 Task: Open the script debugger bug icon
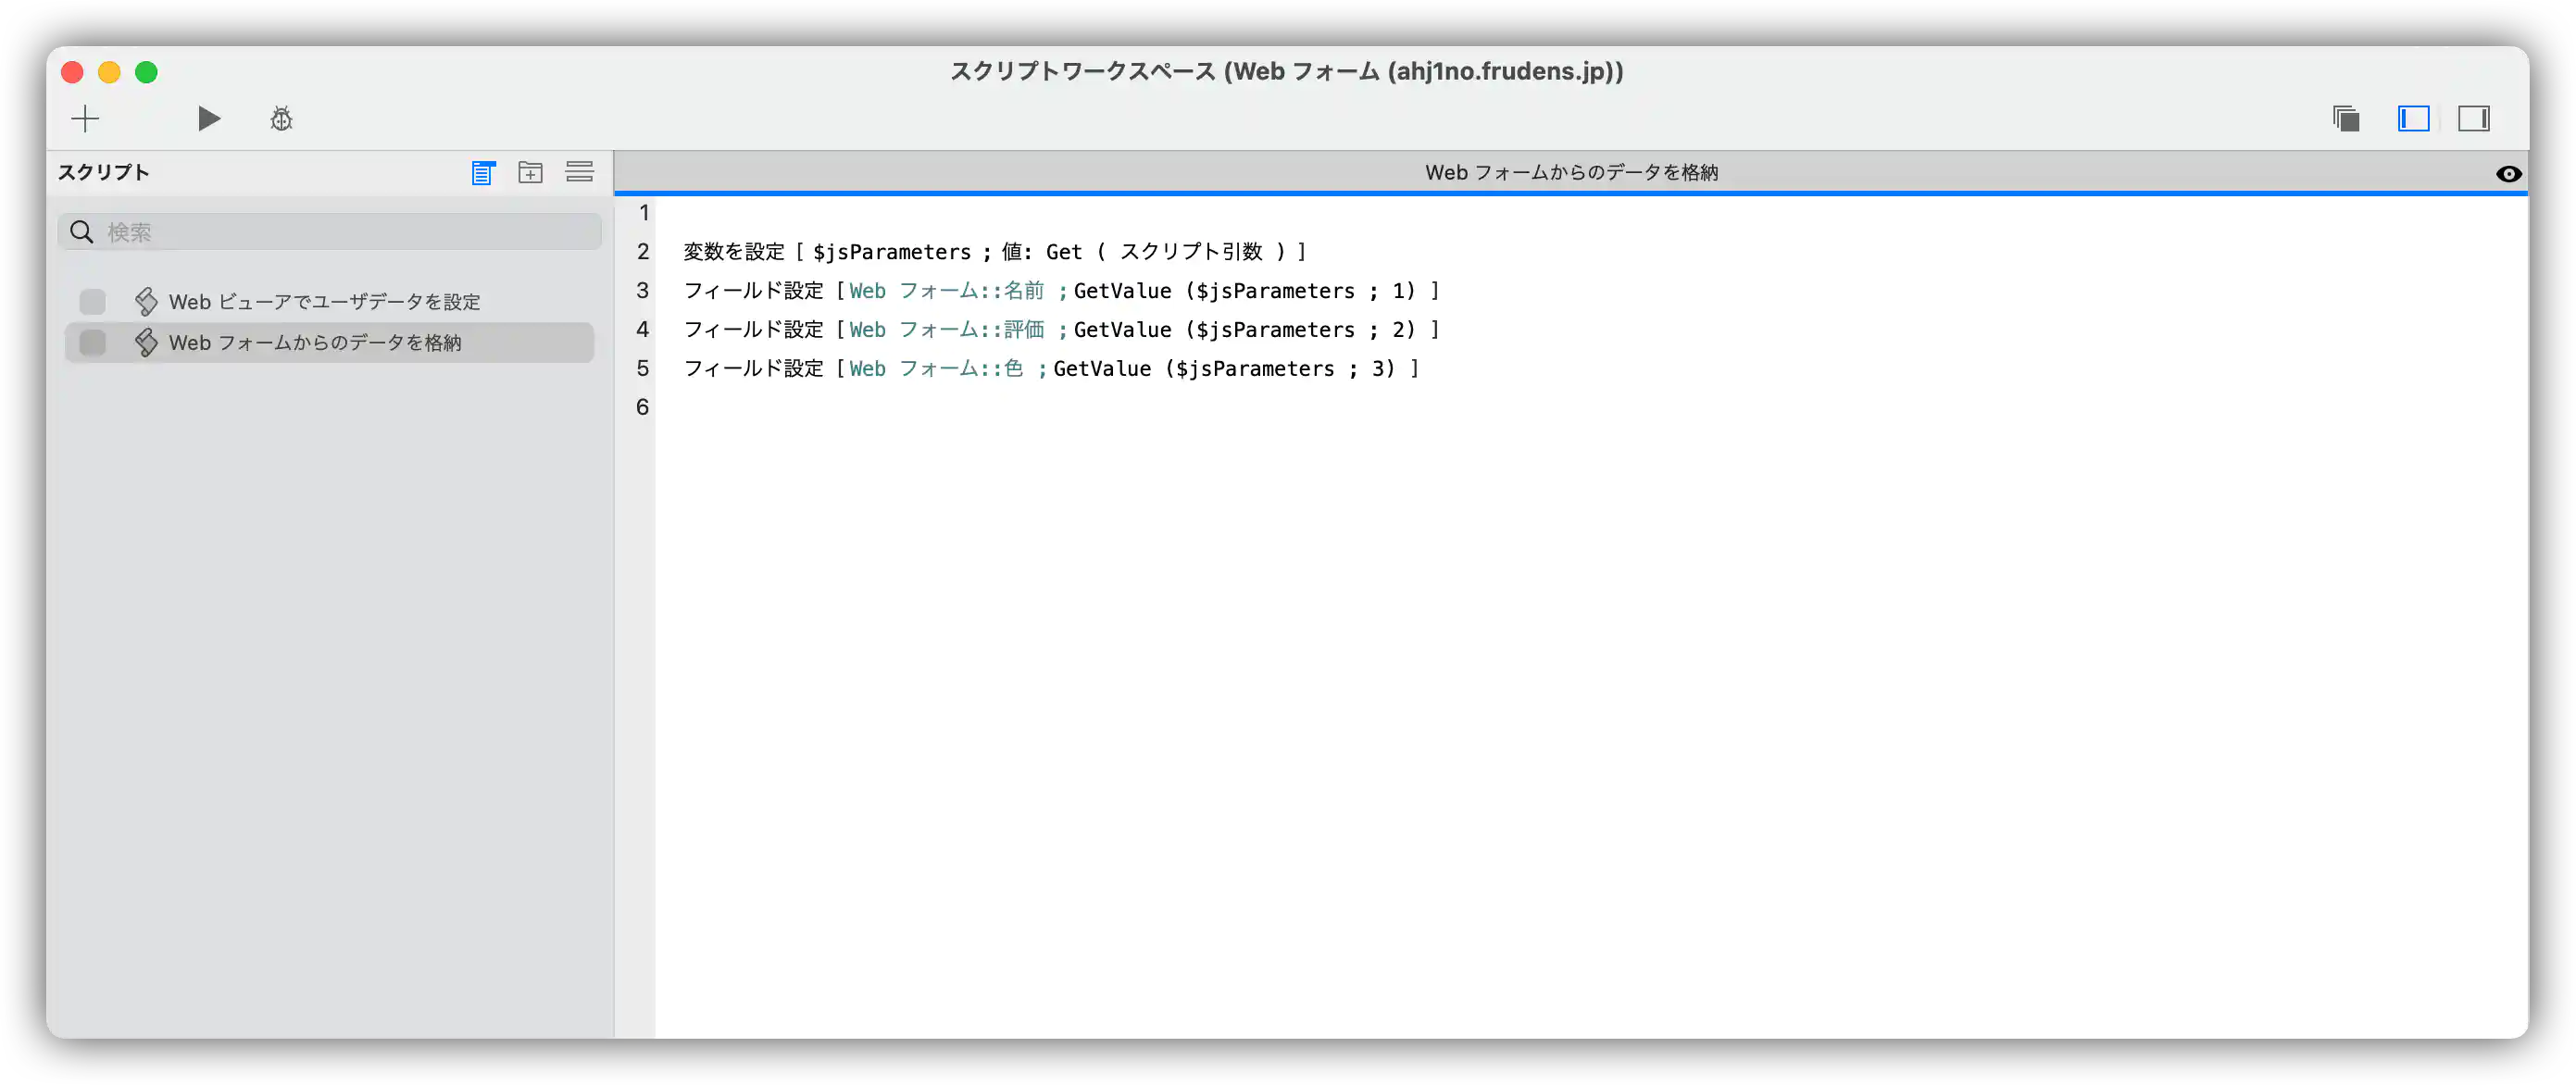click(281, 119)
